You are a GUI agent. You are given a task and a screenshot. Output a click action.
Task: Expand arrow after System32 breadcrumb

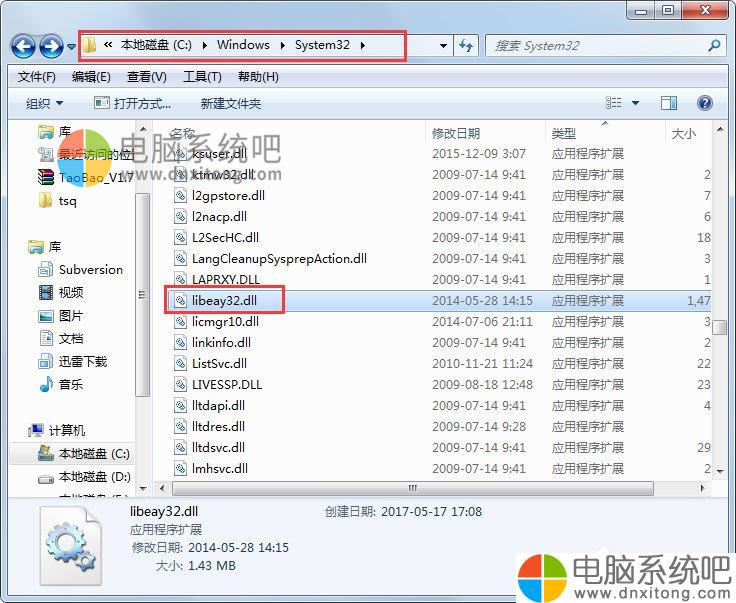point(363,45)
